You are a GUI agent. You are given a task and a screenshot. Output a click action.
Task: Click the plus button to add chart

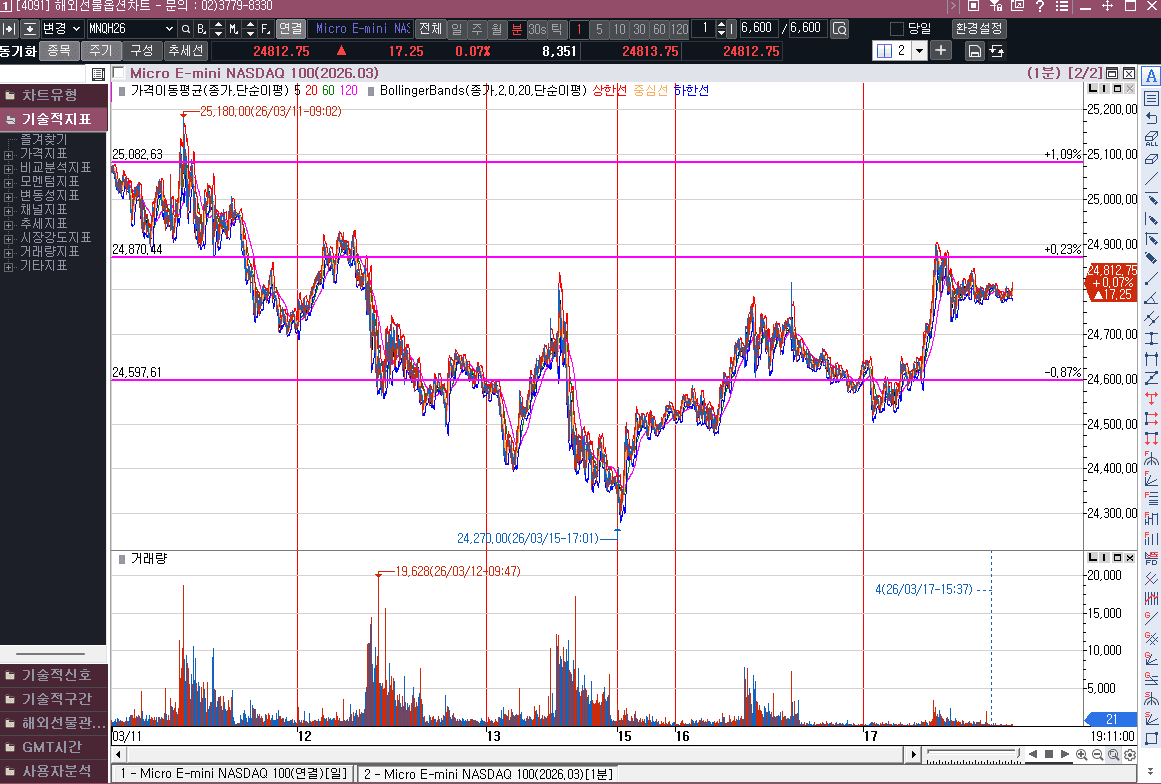(x=941, y=50)
